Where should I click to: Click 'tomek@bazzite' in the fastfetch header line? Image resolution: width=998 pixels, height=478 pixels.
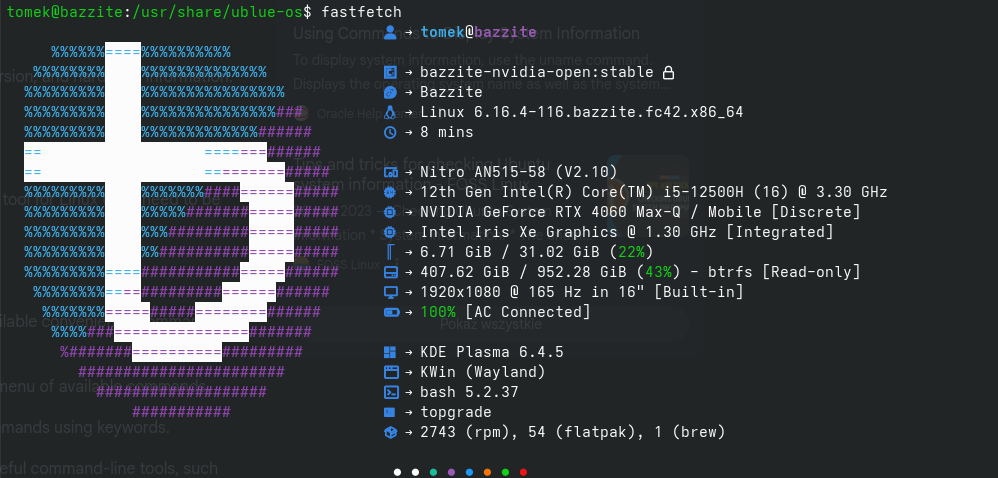click(479, 32)
